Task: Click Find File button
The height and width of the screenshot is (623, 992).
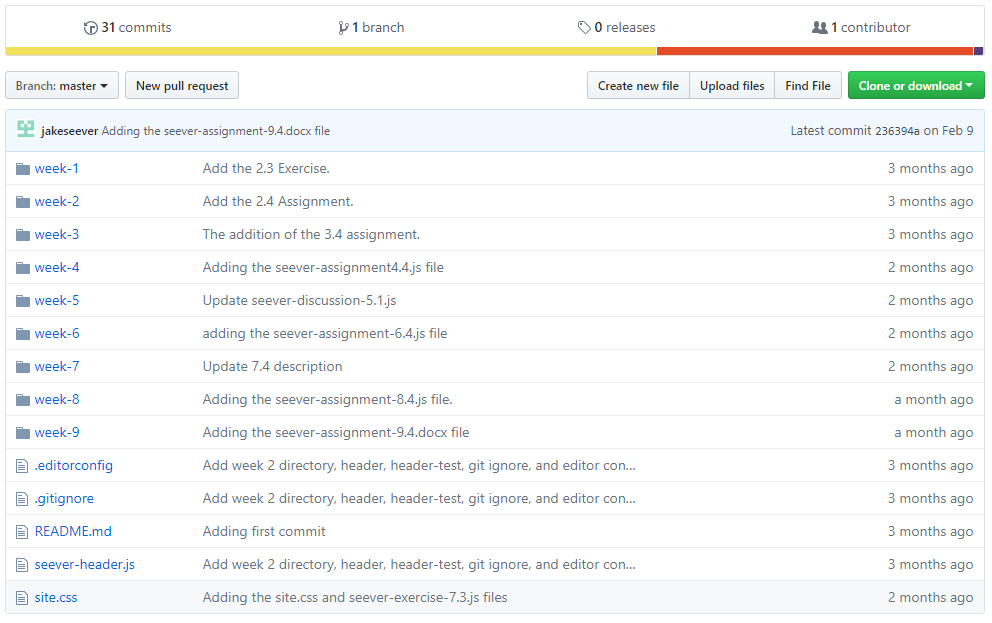Action: click(x=808, y=85)
